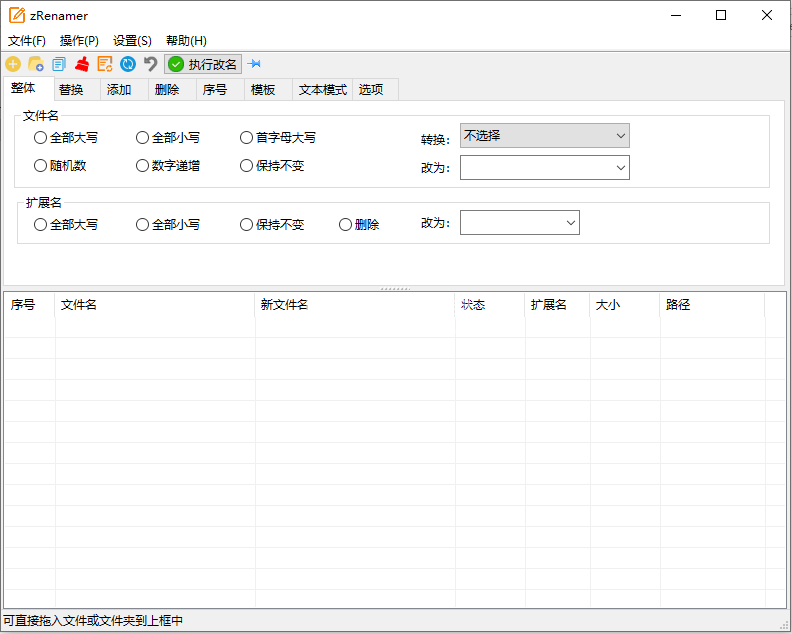Click the blue circular refresh icon
Screen dimensions: 792x634
tap(128, 64)
